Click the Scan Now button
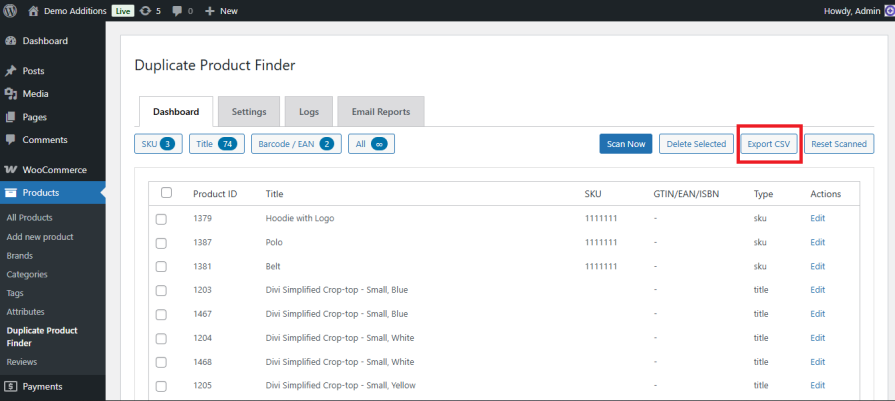 click(626, 144)
